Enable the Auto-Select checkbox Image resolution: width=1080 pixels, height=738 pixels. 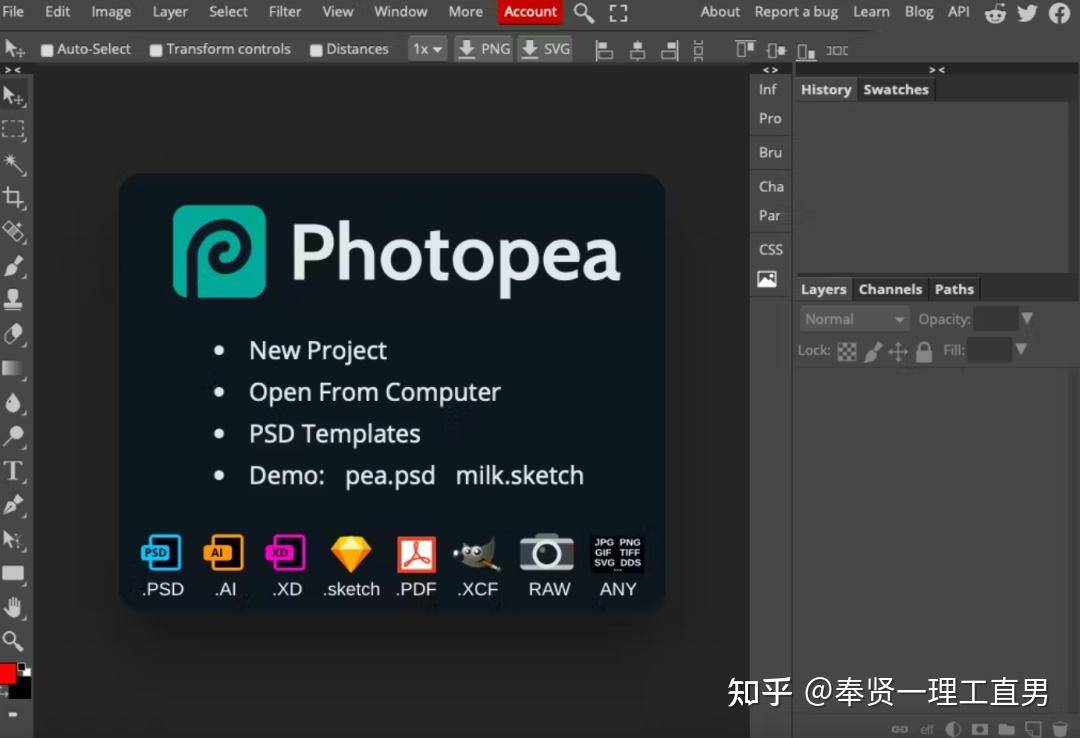point(47,50)
